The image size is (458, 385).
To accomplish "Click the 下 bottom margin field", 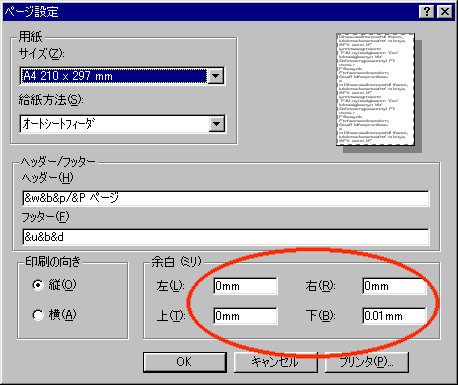I will click(394, 316).
